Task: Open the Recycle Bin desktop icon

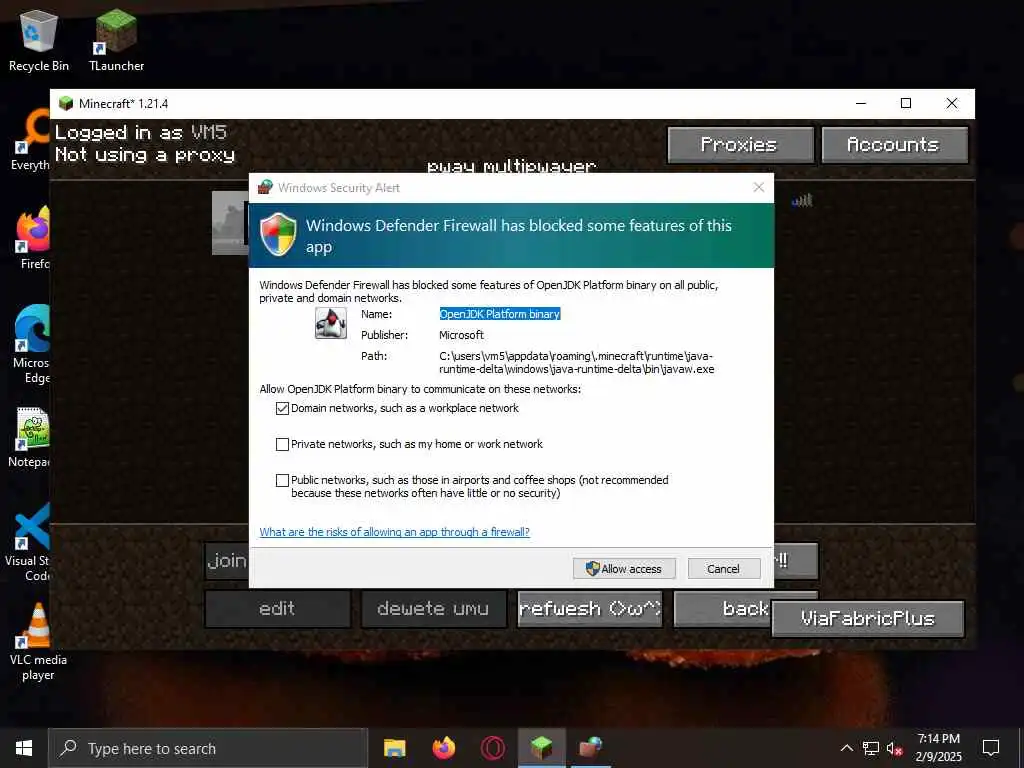Action: (39, 40)
